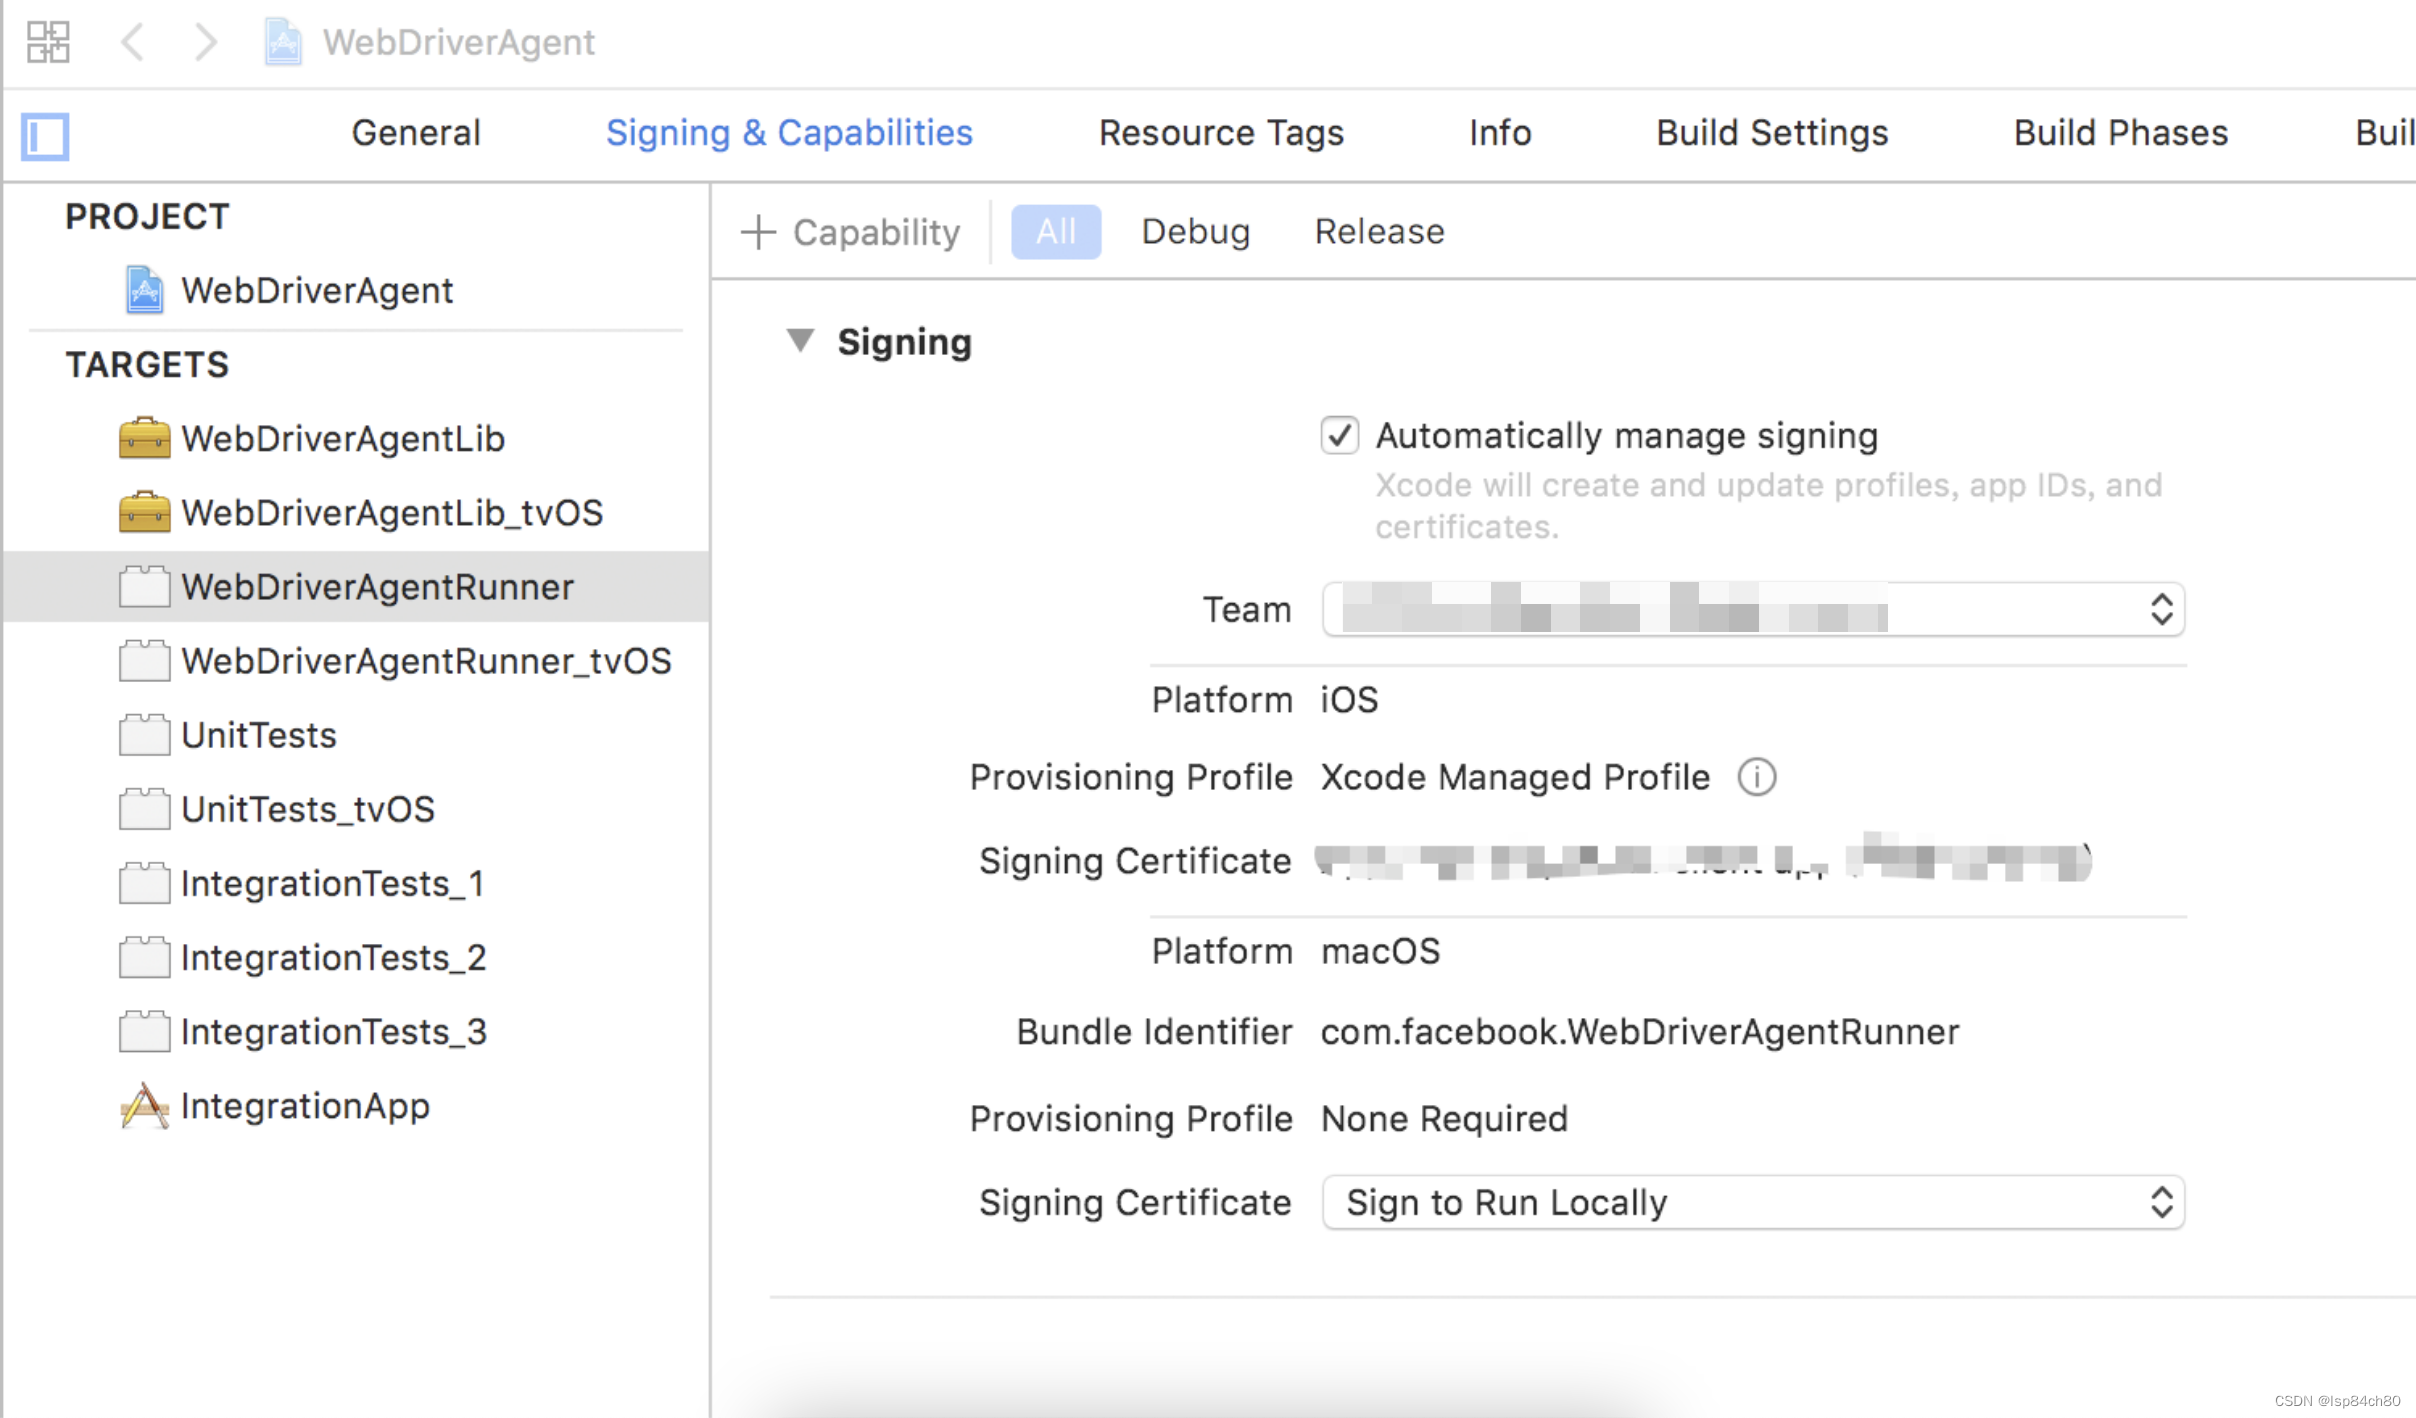Click the back navigation arrow icon

click(x=133, y=42)
